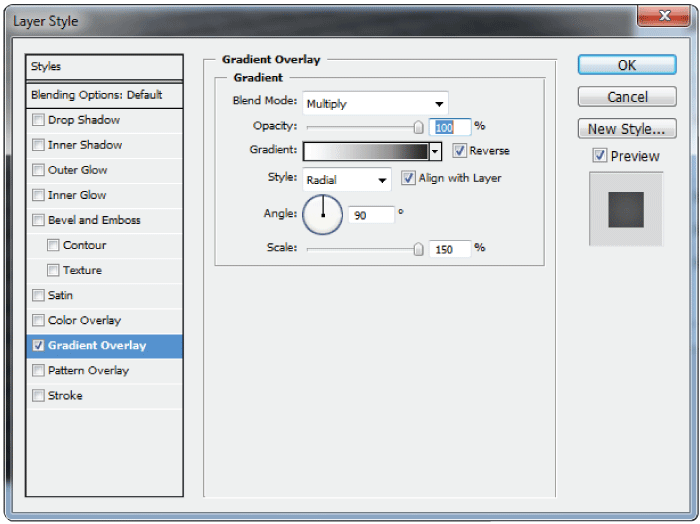Screen dimensions: 700x524
Task: Click the Opacity slider handle
Action: [418, 127]
